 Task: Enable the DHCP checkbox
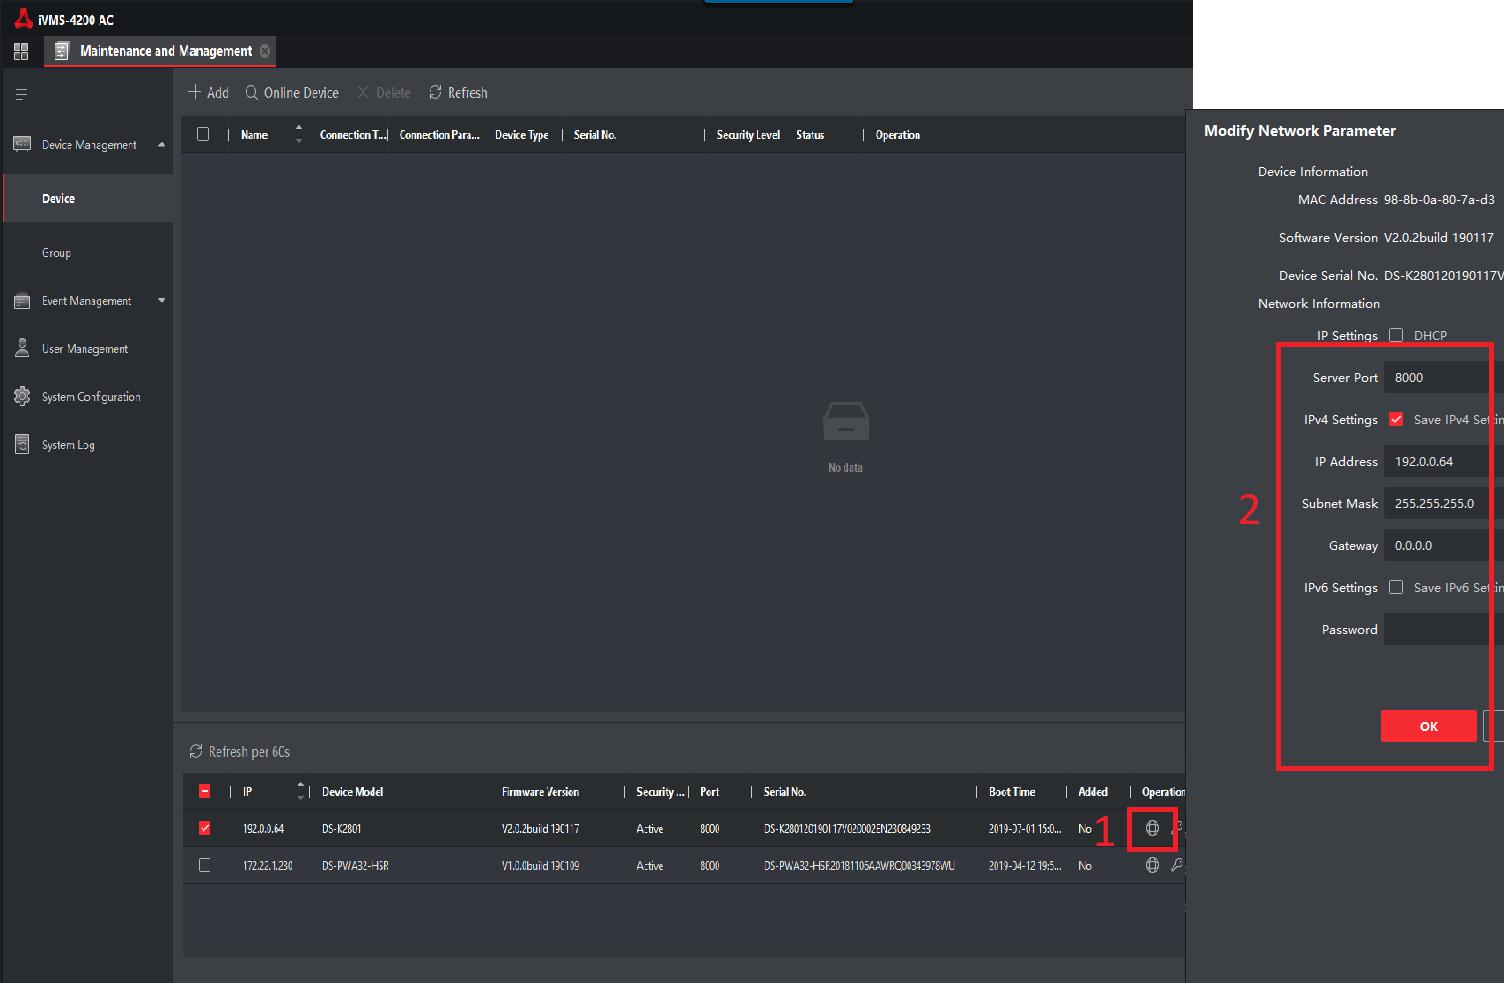point(1396,335)
